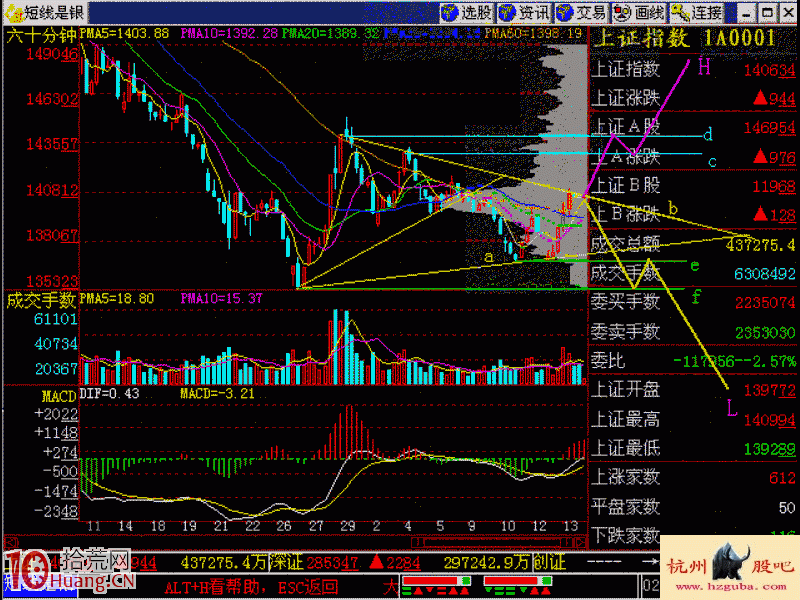Image resolution: width=800 pixels, height=600 pixels.
Task: Click the date label 29 on time axis
Action: [x=348, y=526]
